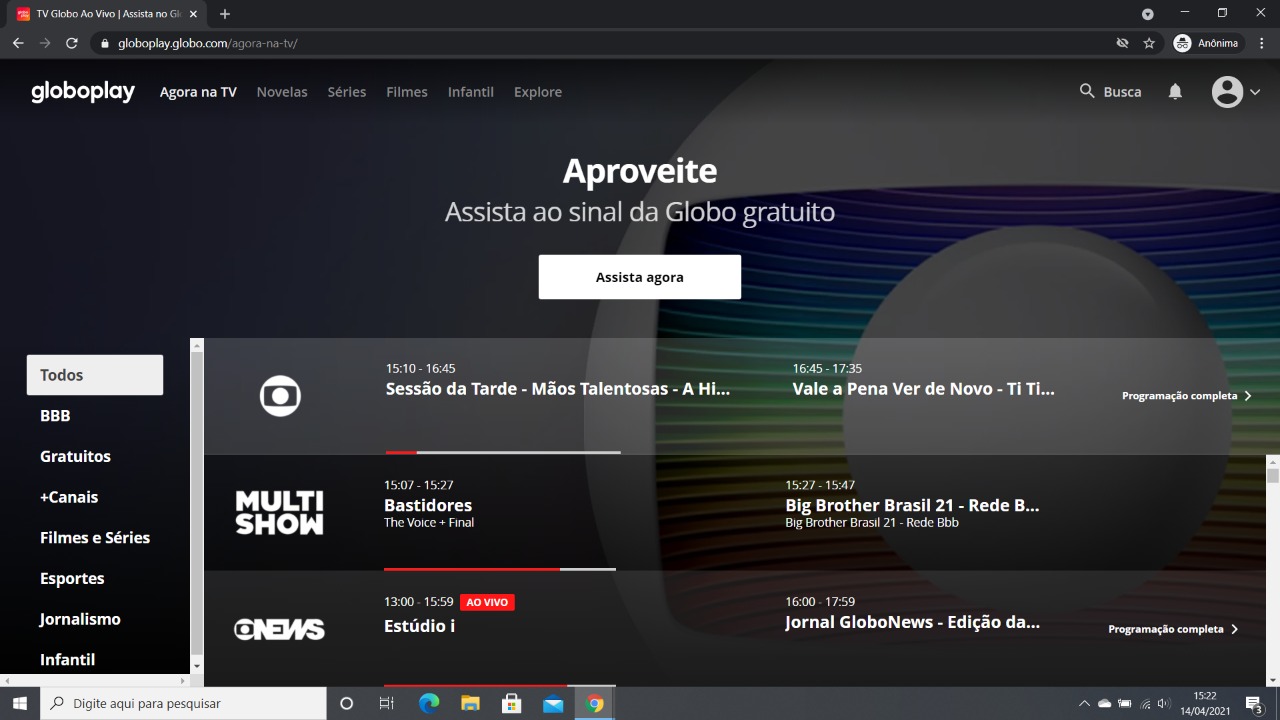Open Chrome's three-dot menu

click(x=1262, y=43)
